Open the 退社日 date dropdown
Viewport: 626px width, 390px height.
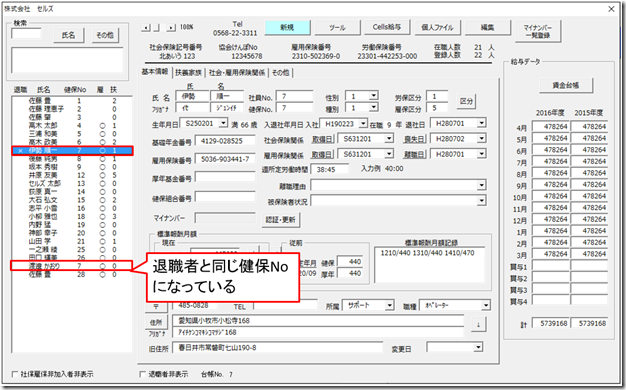click(x=481, y=123)
